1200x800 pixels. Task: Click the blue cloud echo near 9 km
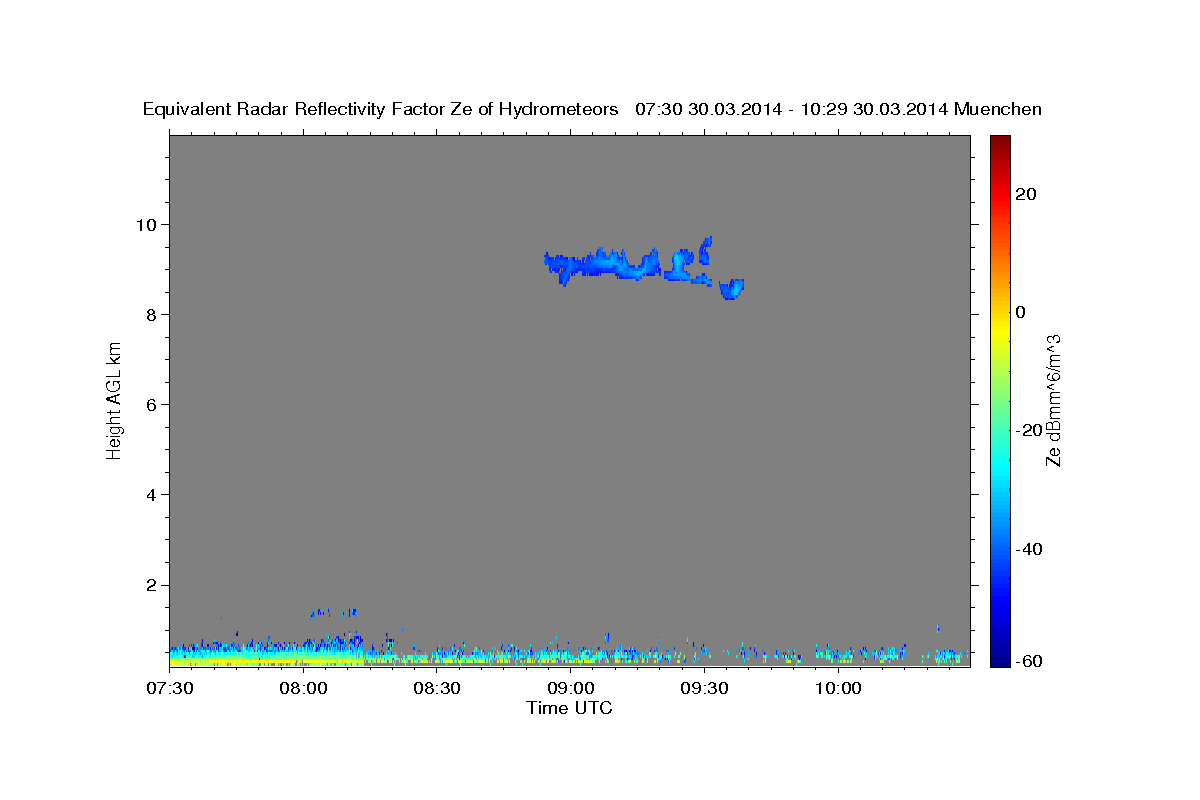coord(605,265)
